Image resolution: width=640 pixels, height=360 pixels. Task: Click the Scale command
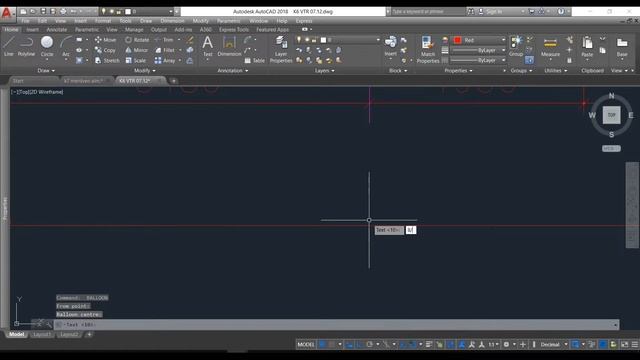click(x=136, y=60)
